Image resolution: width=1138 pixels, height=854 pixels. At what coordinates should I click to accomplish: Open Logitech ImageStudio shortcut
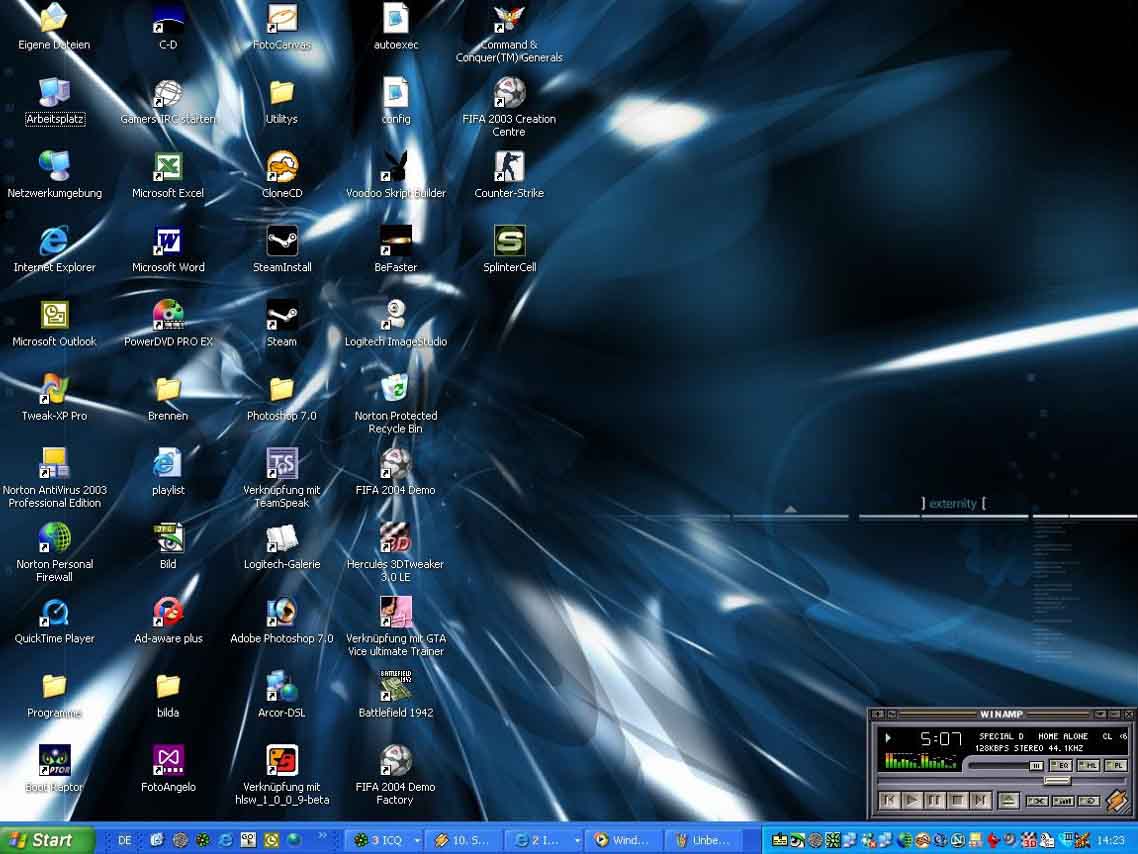point(396,324)
